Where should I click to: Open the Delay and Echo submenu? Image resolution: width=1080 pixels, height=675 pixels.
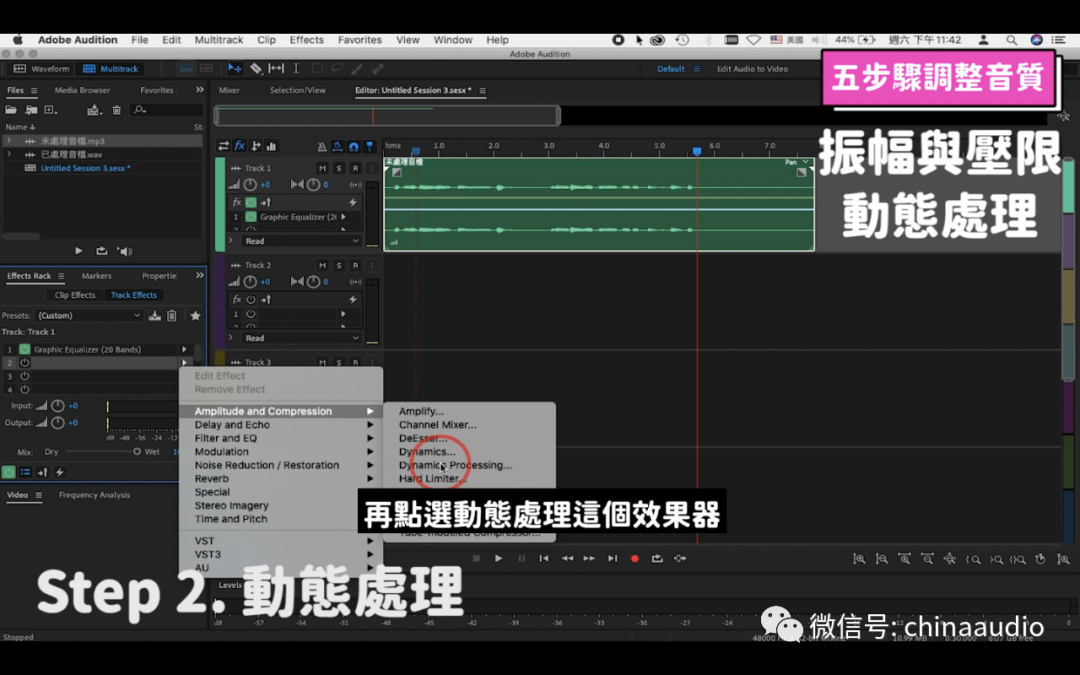(281, 425)
